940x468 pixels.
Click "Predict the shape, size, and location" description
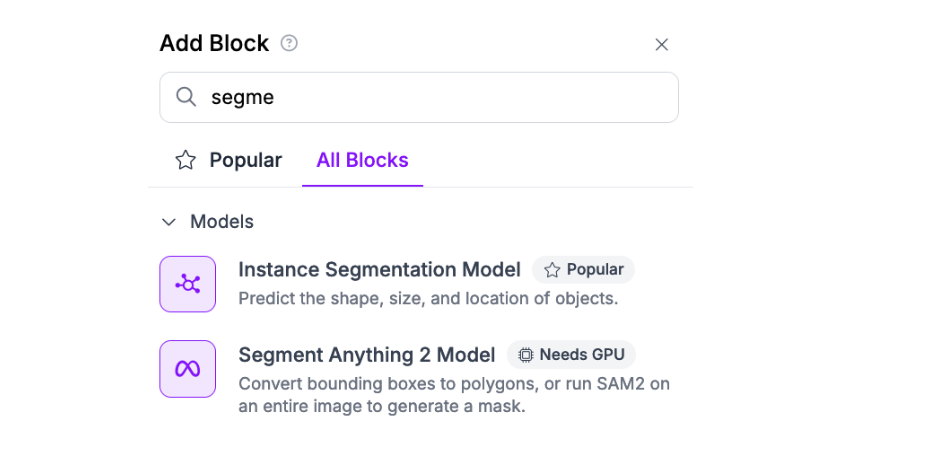click(428, 298)
